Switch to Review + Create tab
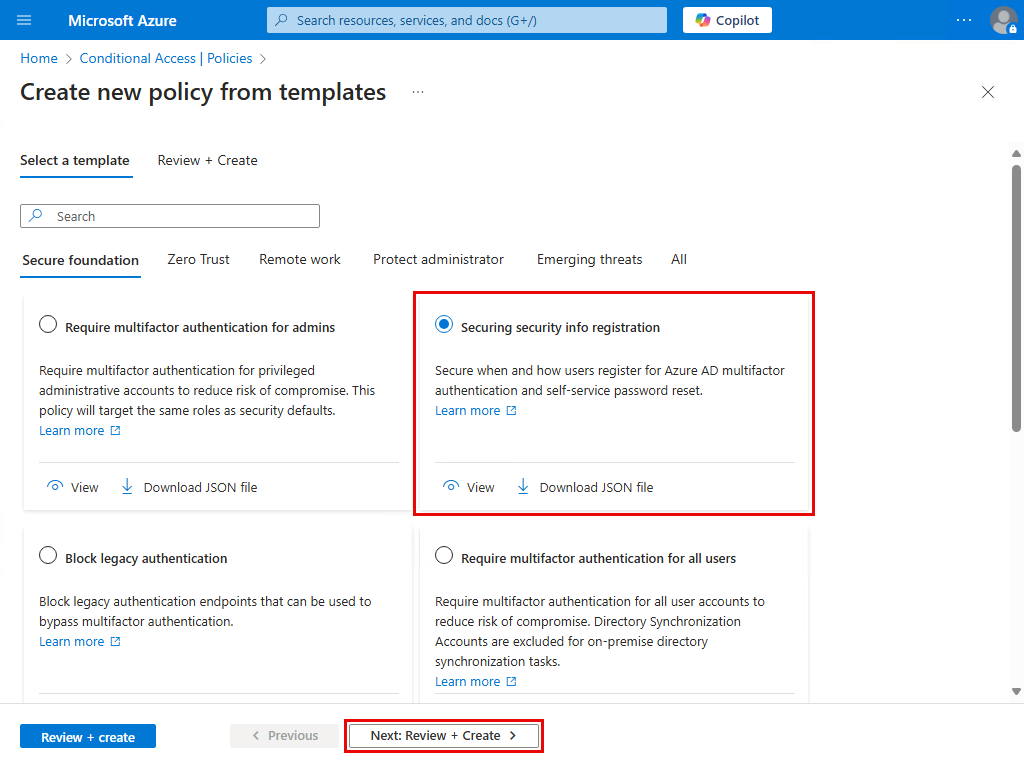The image size is (1024, 768). (x=208, y=161)
